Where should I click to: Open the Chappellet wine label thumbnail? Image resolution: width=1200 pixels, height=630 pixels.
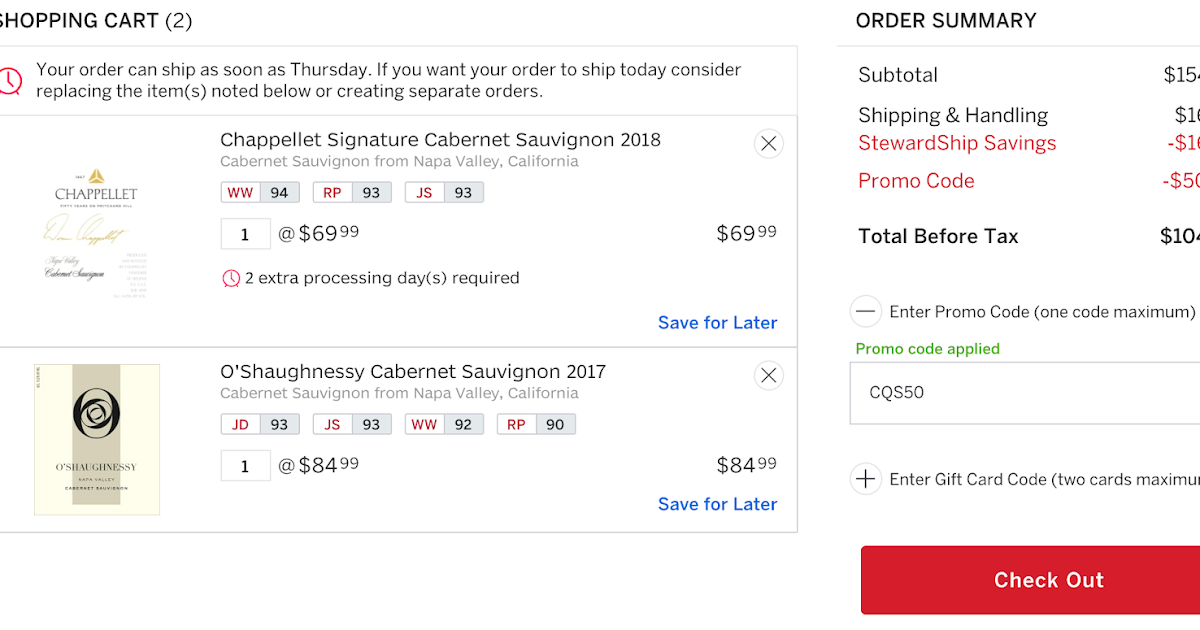[96, 232]
